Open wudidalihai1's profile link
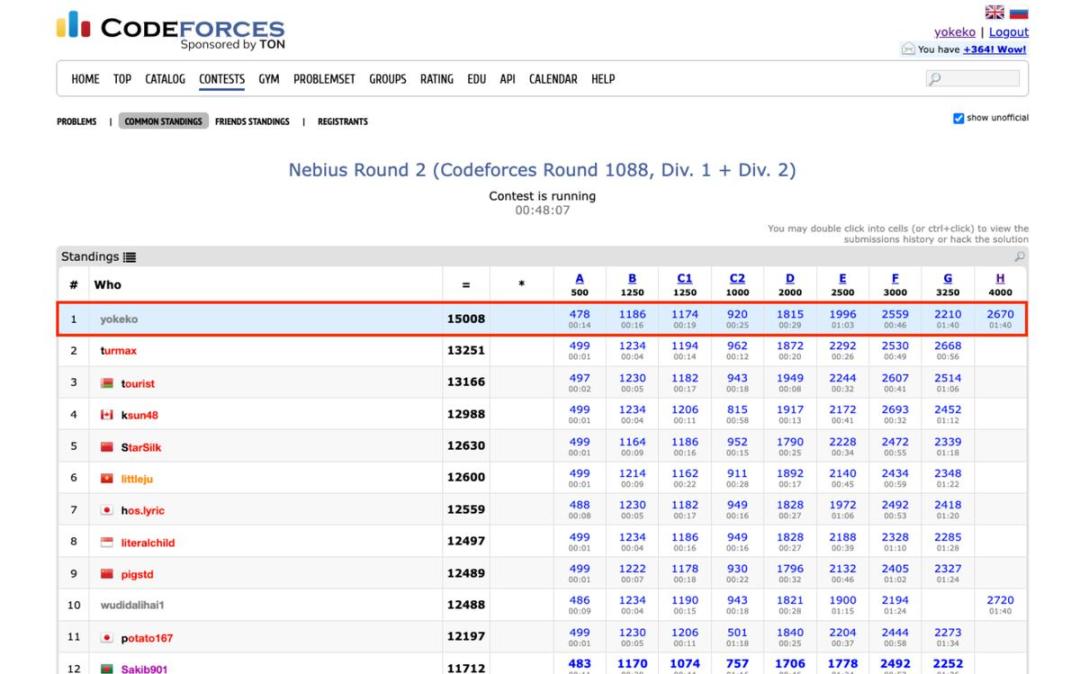 [x=132, y=605]
